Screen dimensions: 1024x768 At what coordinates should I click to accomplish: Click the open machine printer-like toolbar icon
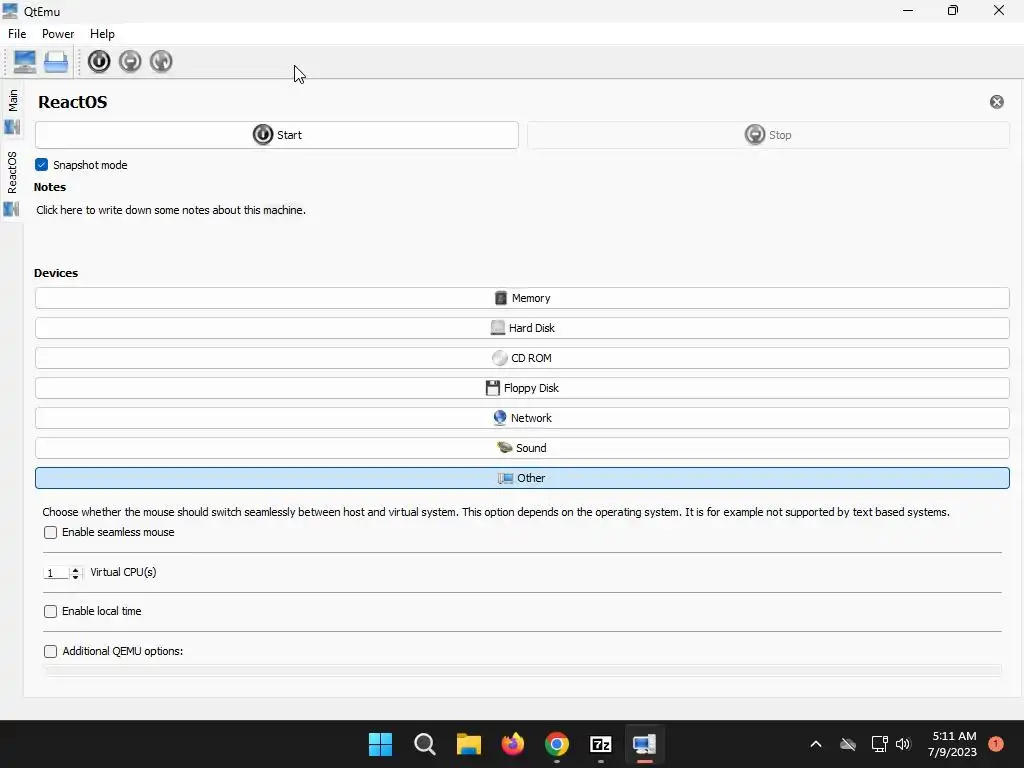tap(56, 61)
